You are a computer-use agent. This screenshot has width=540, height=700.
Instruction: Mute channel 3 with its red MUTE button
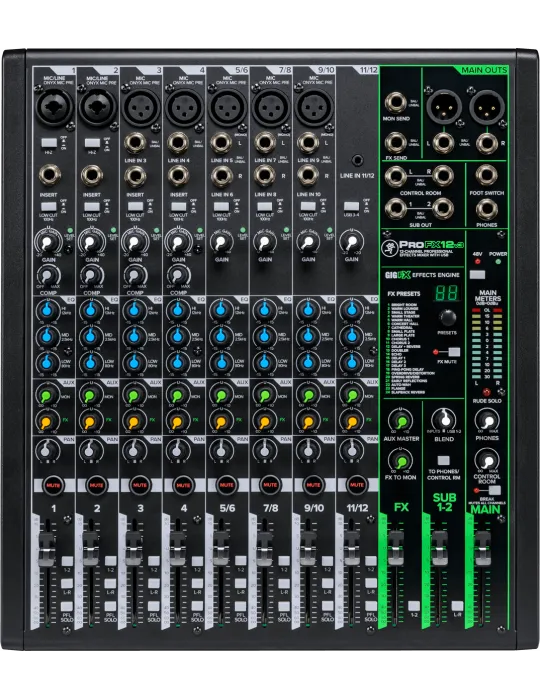click(140, 485)
